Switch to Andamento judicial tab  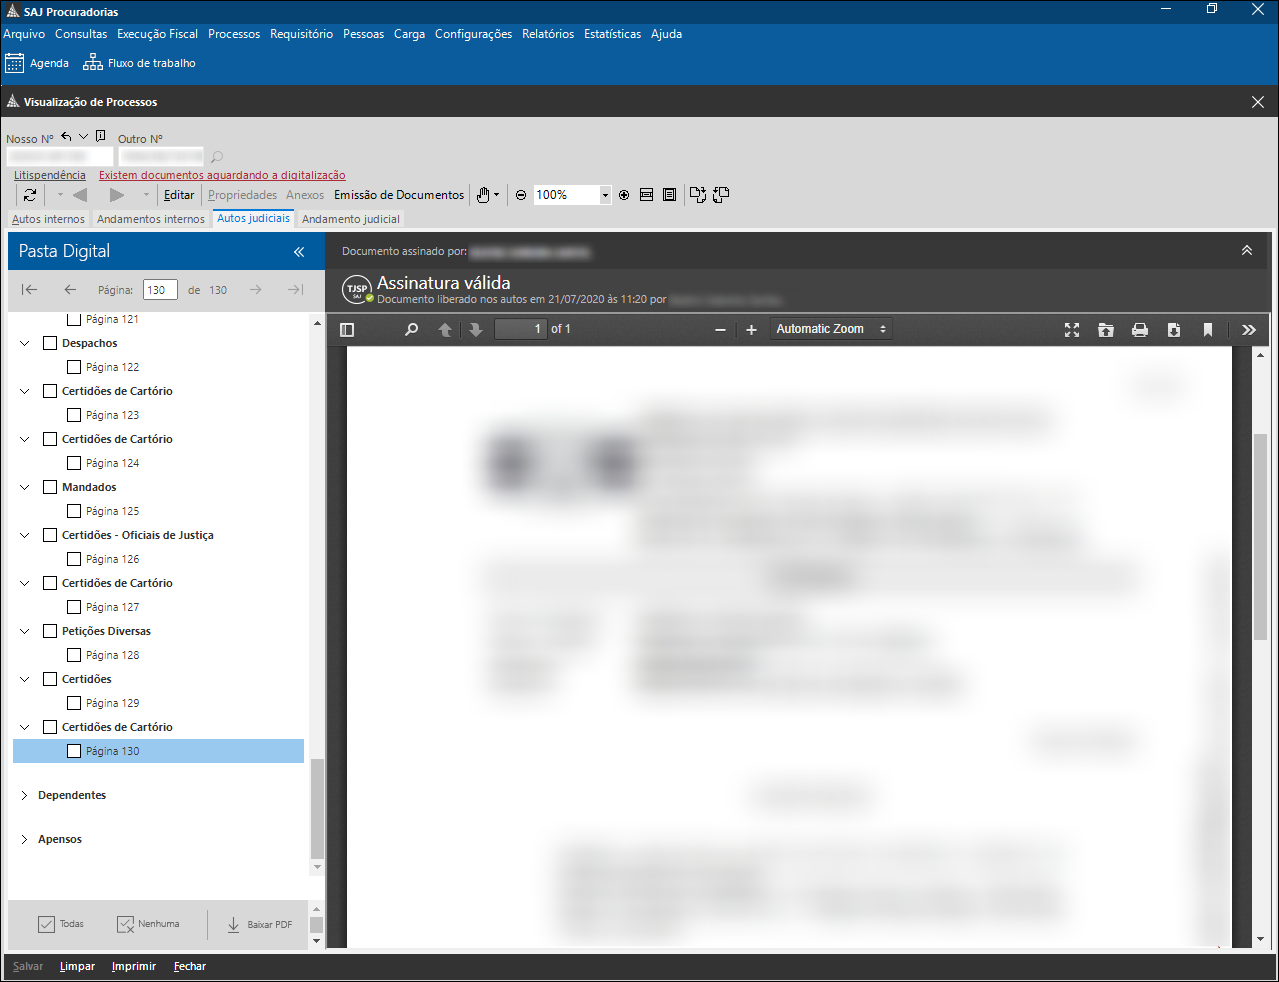pos(350,219)
